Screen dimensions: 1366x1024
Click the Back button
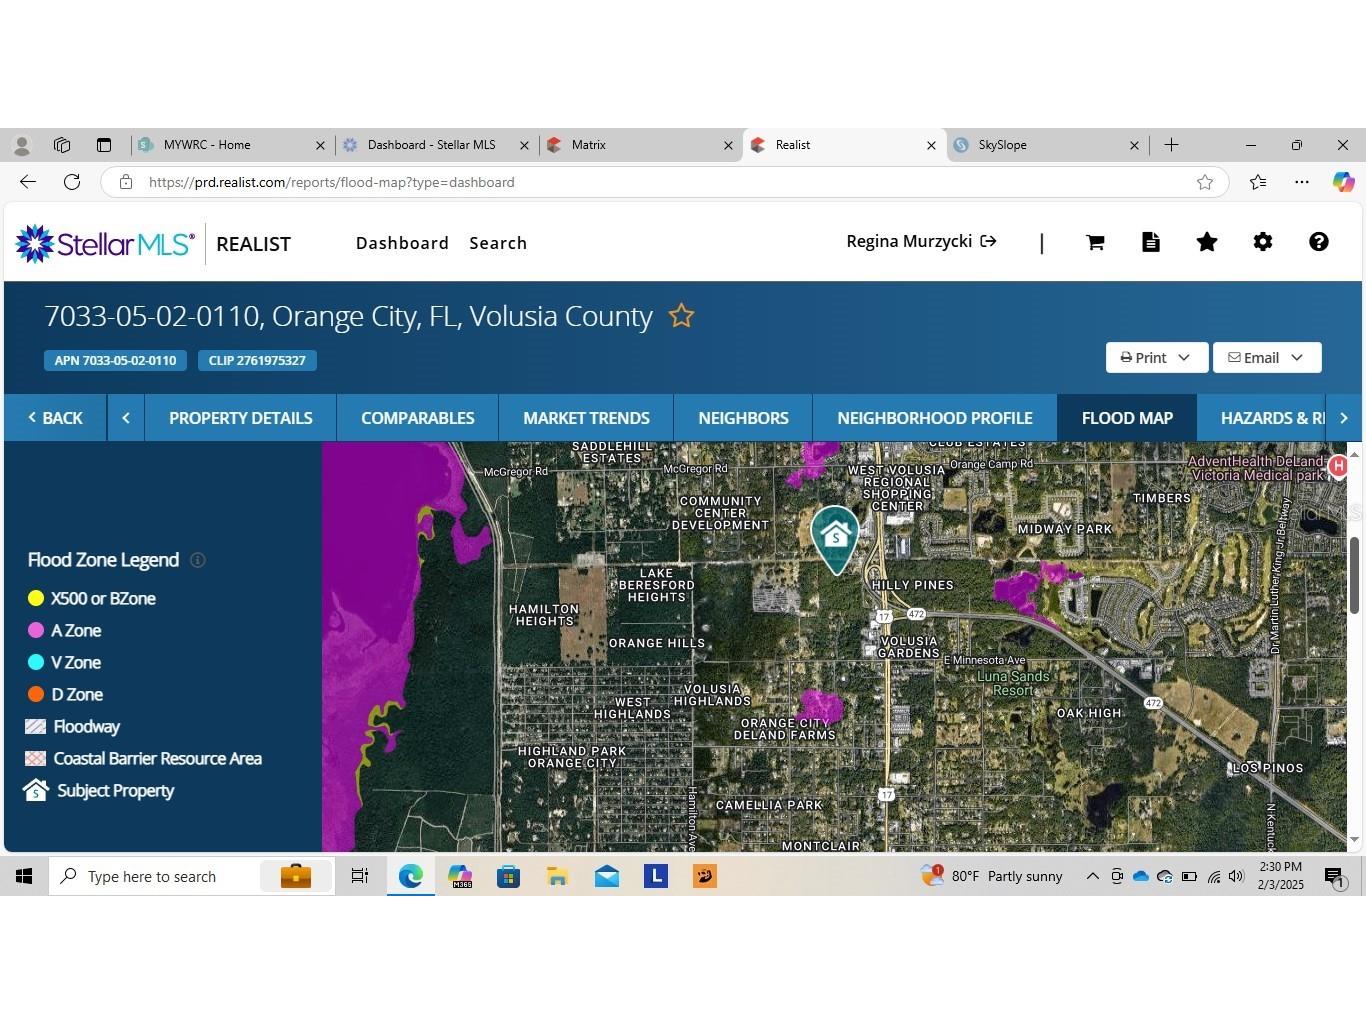click(x=56, y=418)
